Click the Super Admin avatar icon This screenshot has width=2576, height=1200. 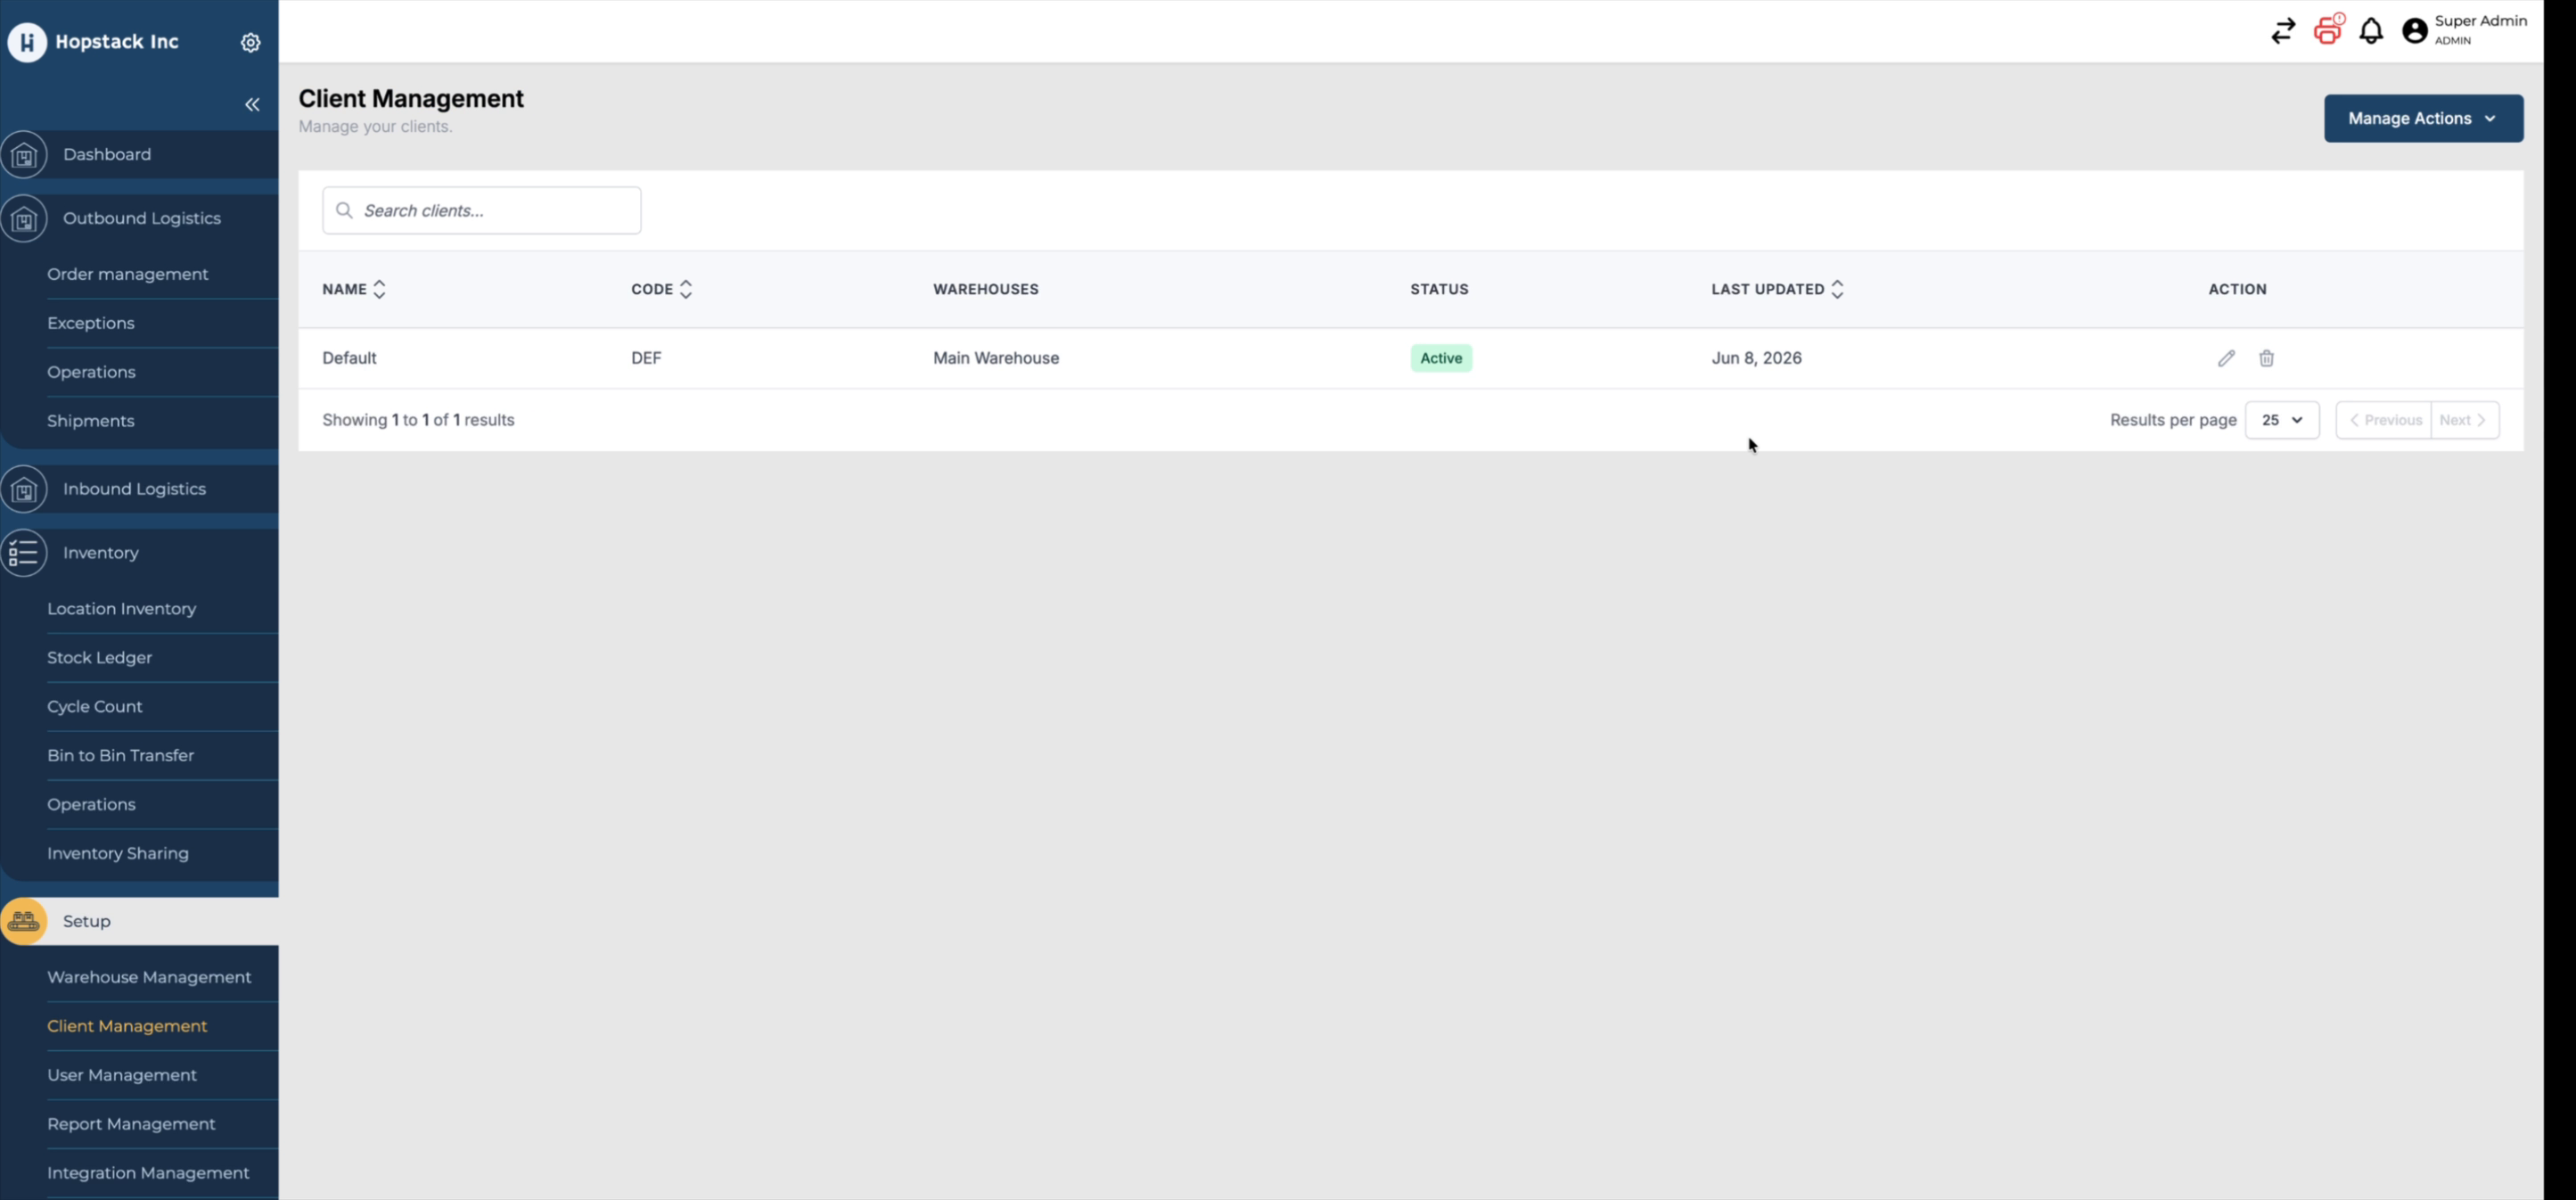click(2415, 31)
